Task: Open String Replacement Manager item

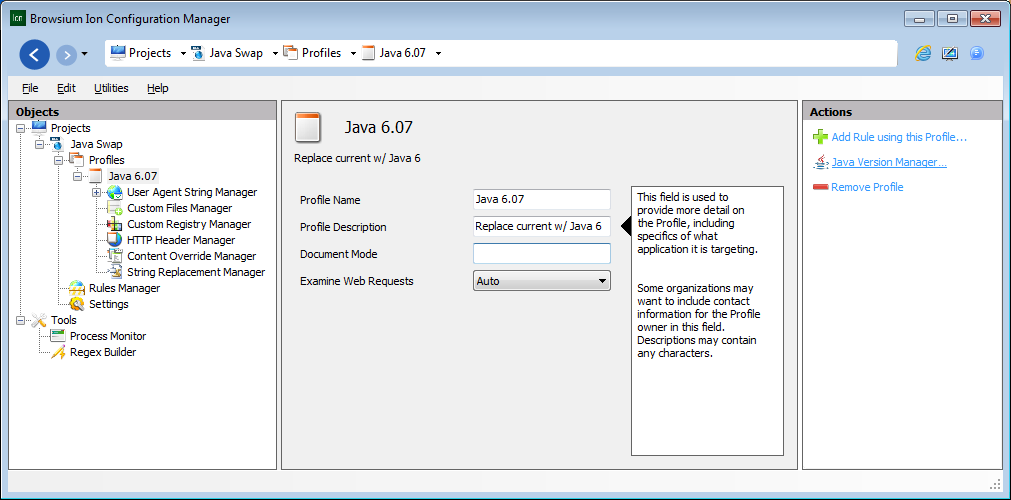Action: click(196, 272)
